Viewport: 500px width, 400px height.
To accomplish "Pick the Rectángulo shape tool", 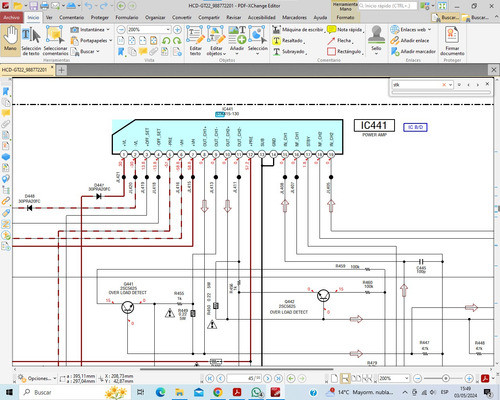I will 345,52.
